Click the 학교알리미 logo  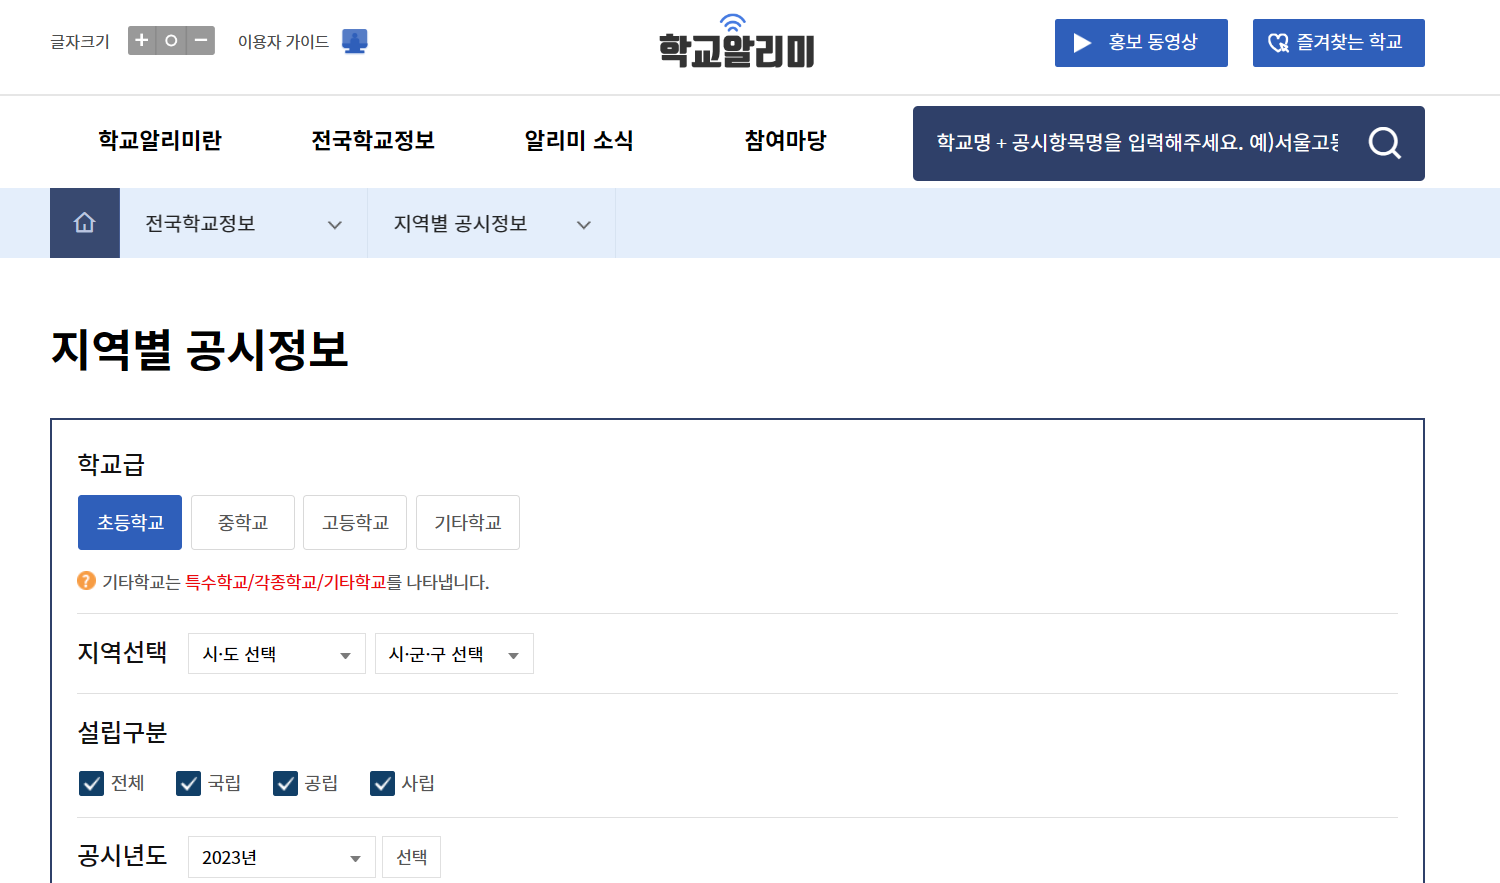735,45
